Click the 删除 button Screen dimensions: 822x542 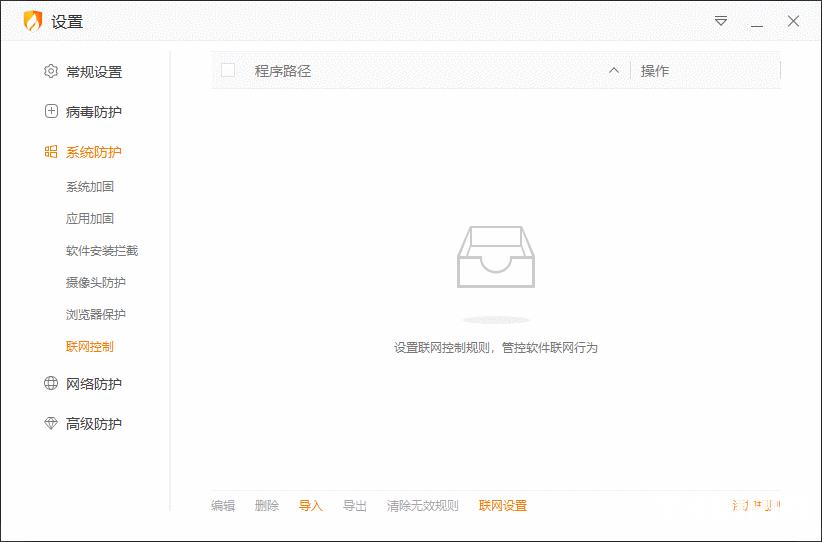click(267, 506)
